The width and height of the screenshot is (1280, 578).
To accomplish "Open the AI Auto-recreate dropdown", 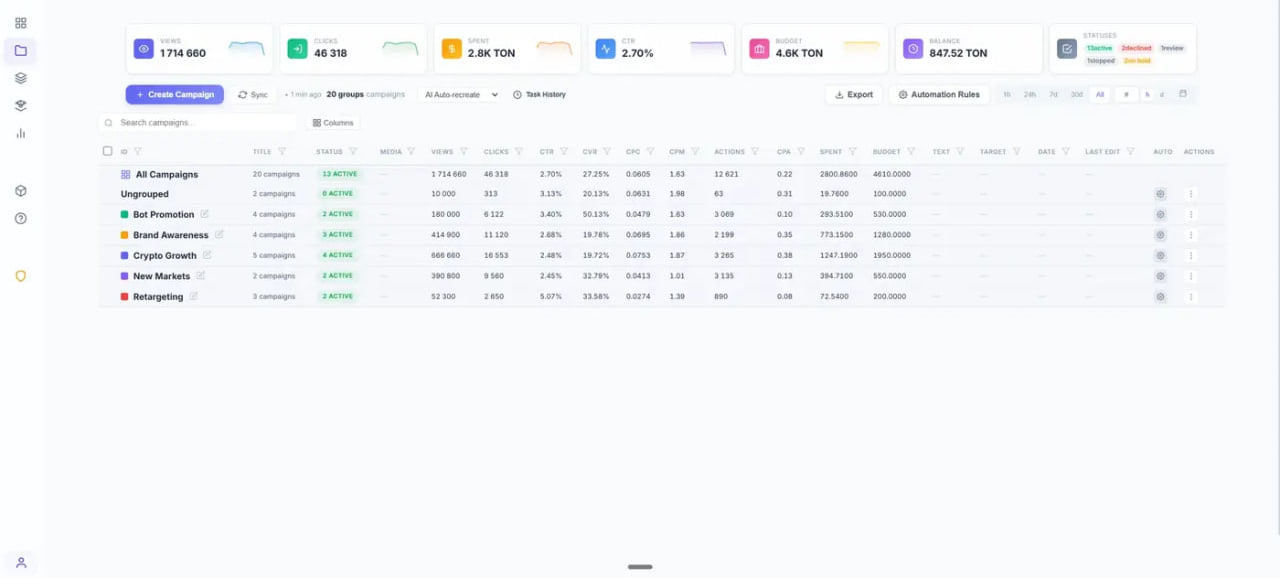I will coord(460,94).
